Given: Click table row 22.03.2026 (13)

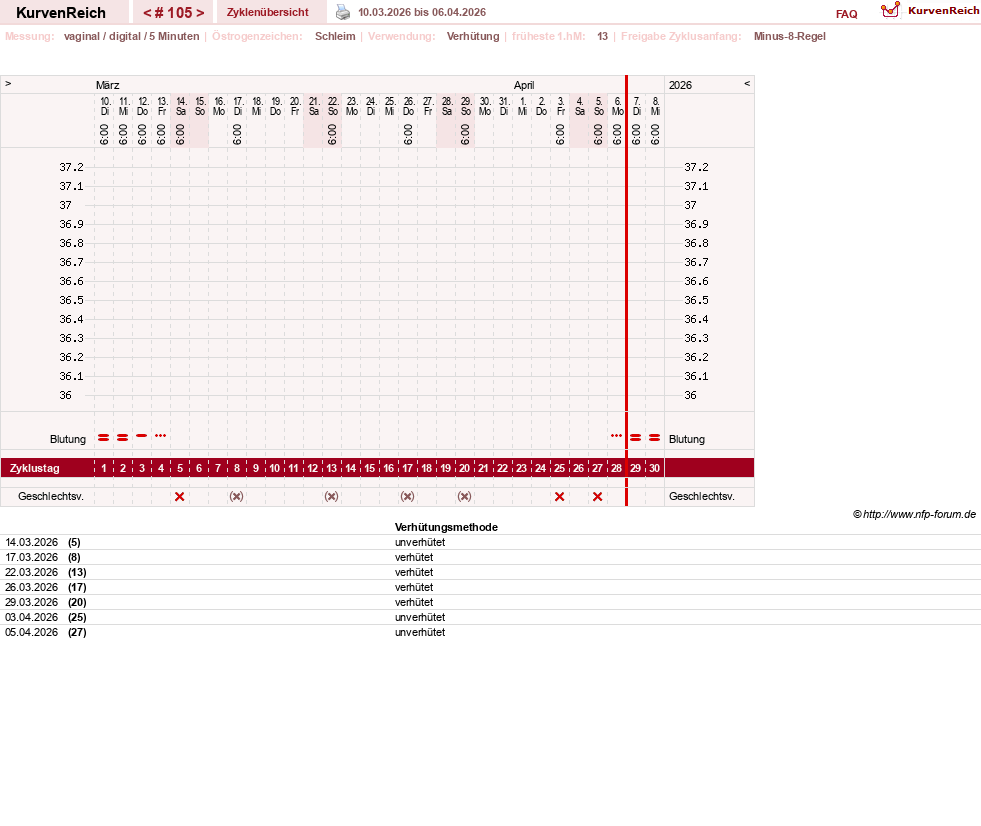Looking at the screenshot, I should point(490,573).
